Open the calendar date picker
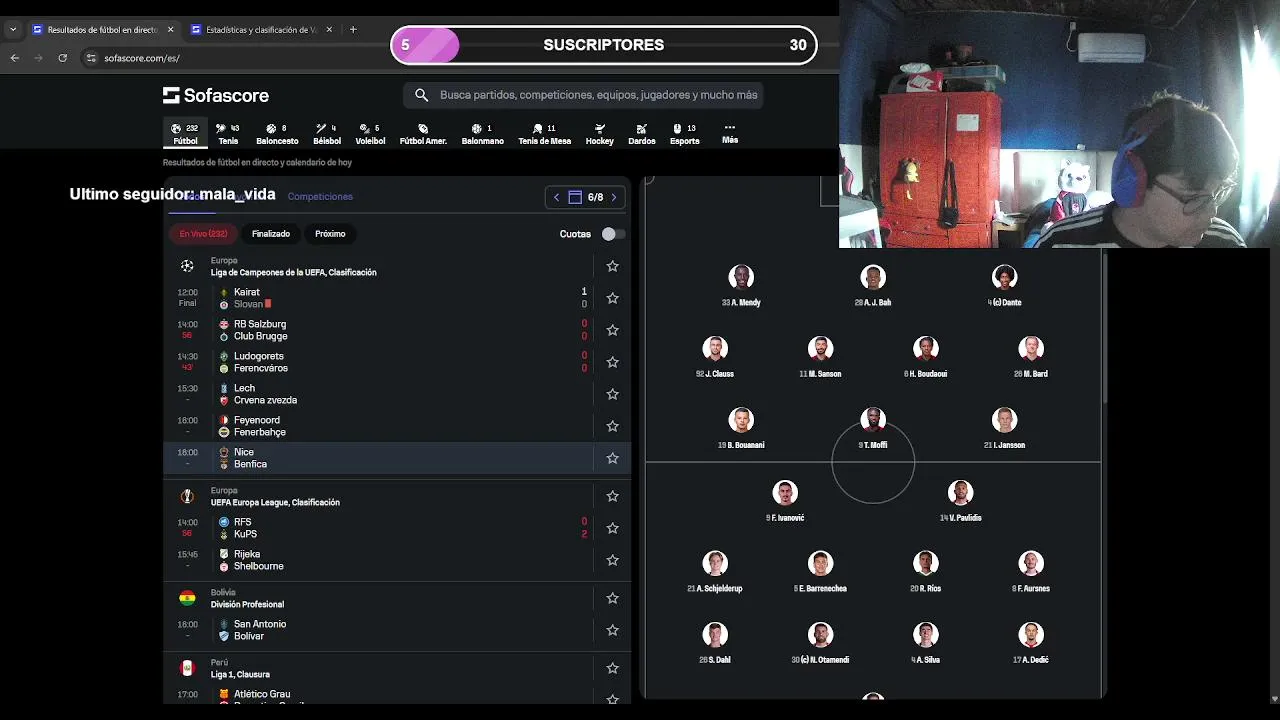Viewport: 1280px width, 720px height. click(x=575, y=197)
